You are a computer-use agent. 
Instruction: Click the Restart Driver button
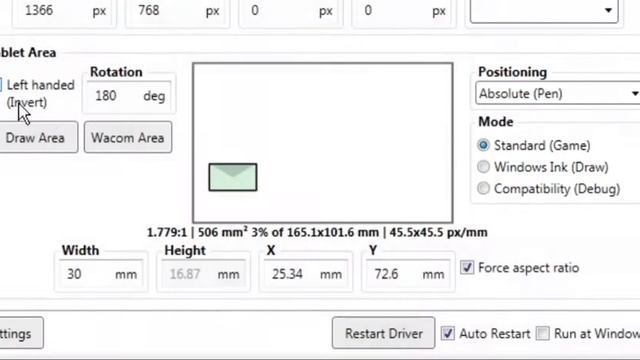pyautogui.click(x=384, y=333)
